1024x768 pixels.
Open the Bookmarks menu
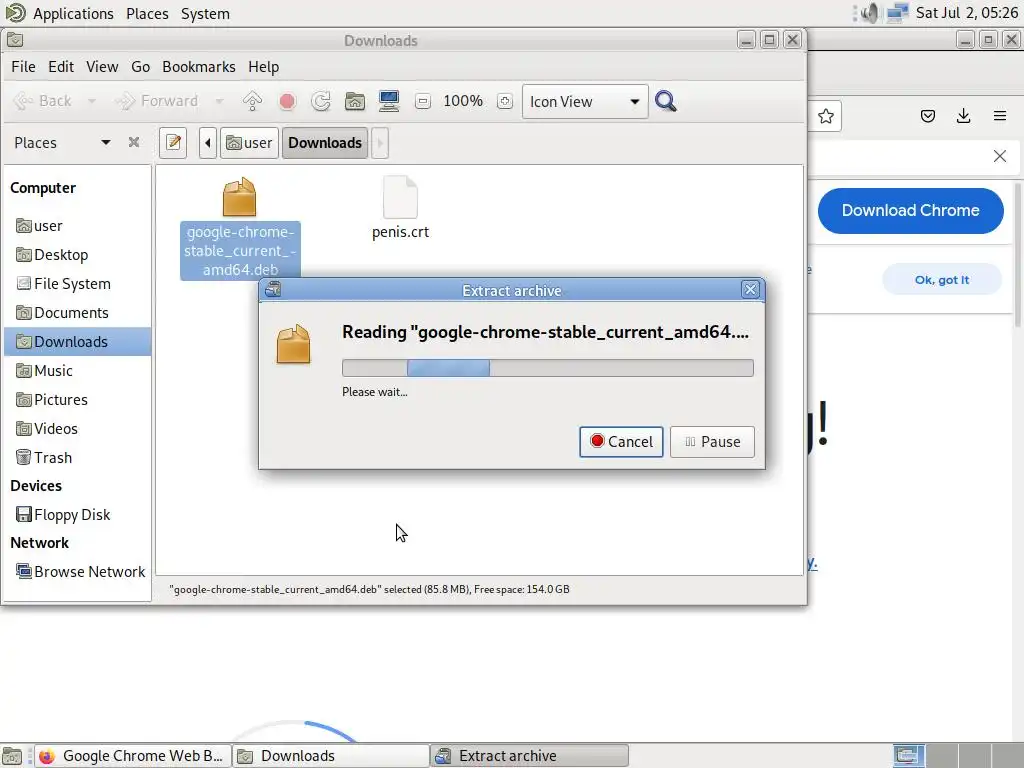pos(199,67)
